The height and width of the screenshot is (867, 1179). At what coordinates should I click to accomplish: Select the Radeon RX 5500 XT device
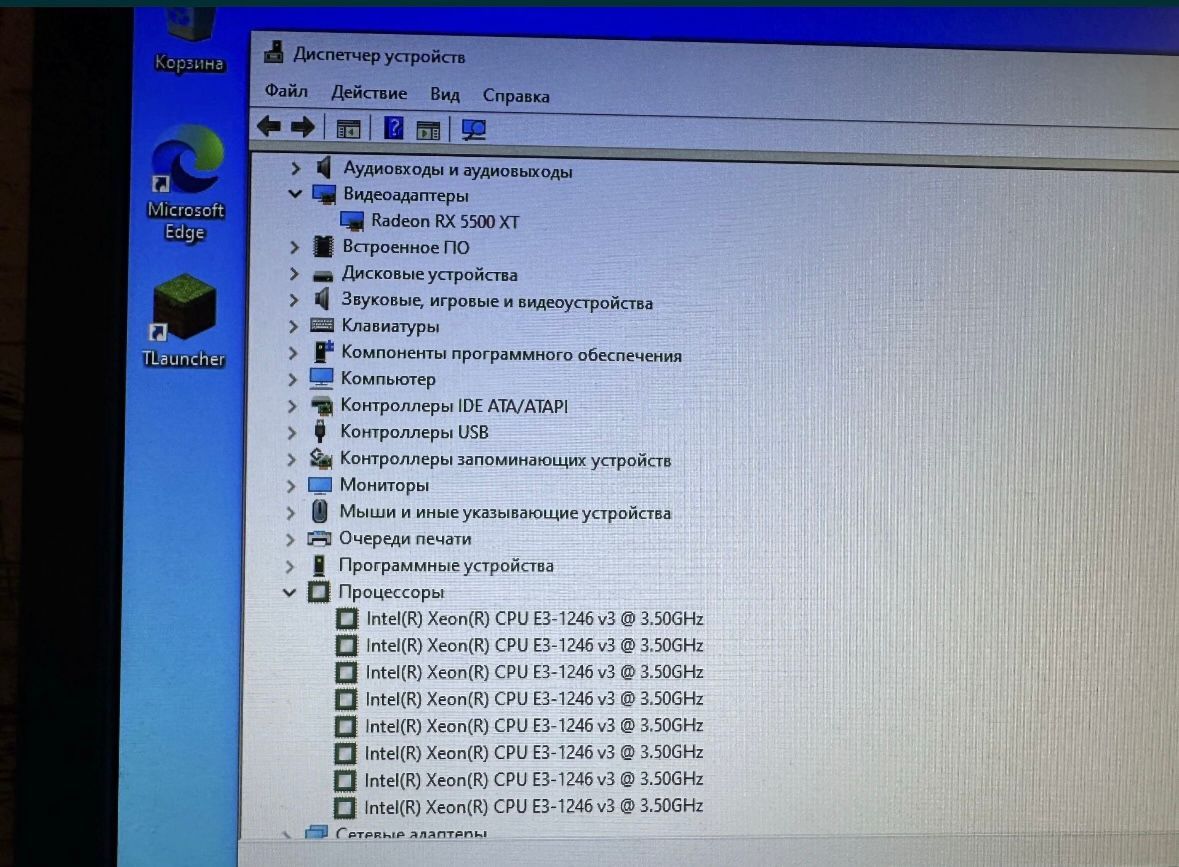[x=444, y=221]
